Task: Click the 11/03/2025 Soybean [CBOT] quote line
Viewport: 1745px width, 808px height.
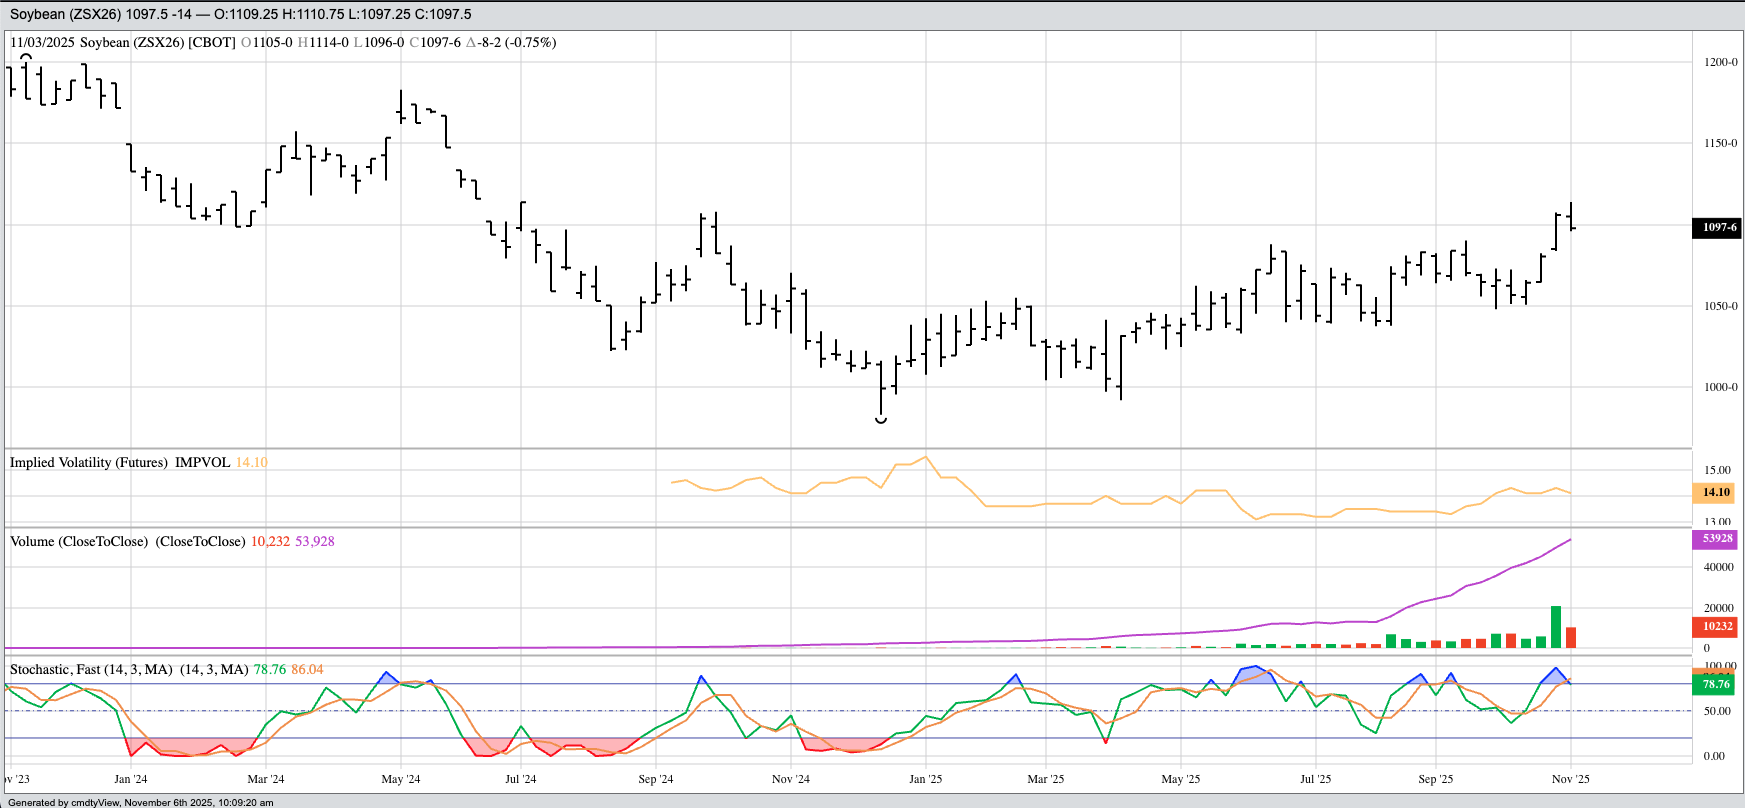Action: click(x=282, y=42)
